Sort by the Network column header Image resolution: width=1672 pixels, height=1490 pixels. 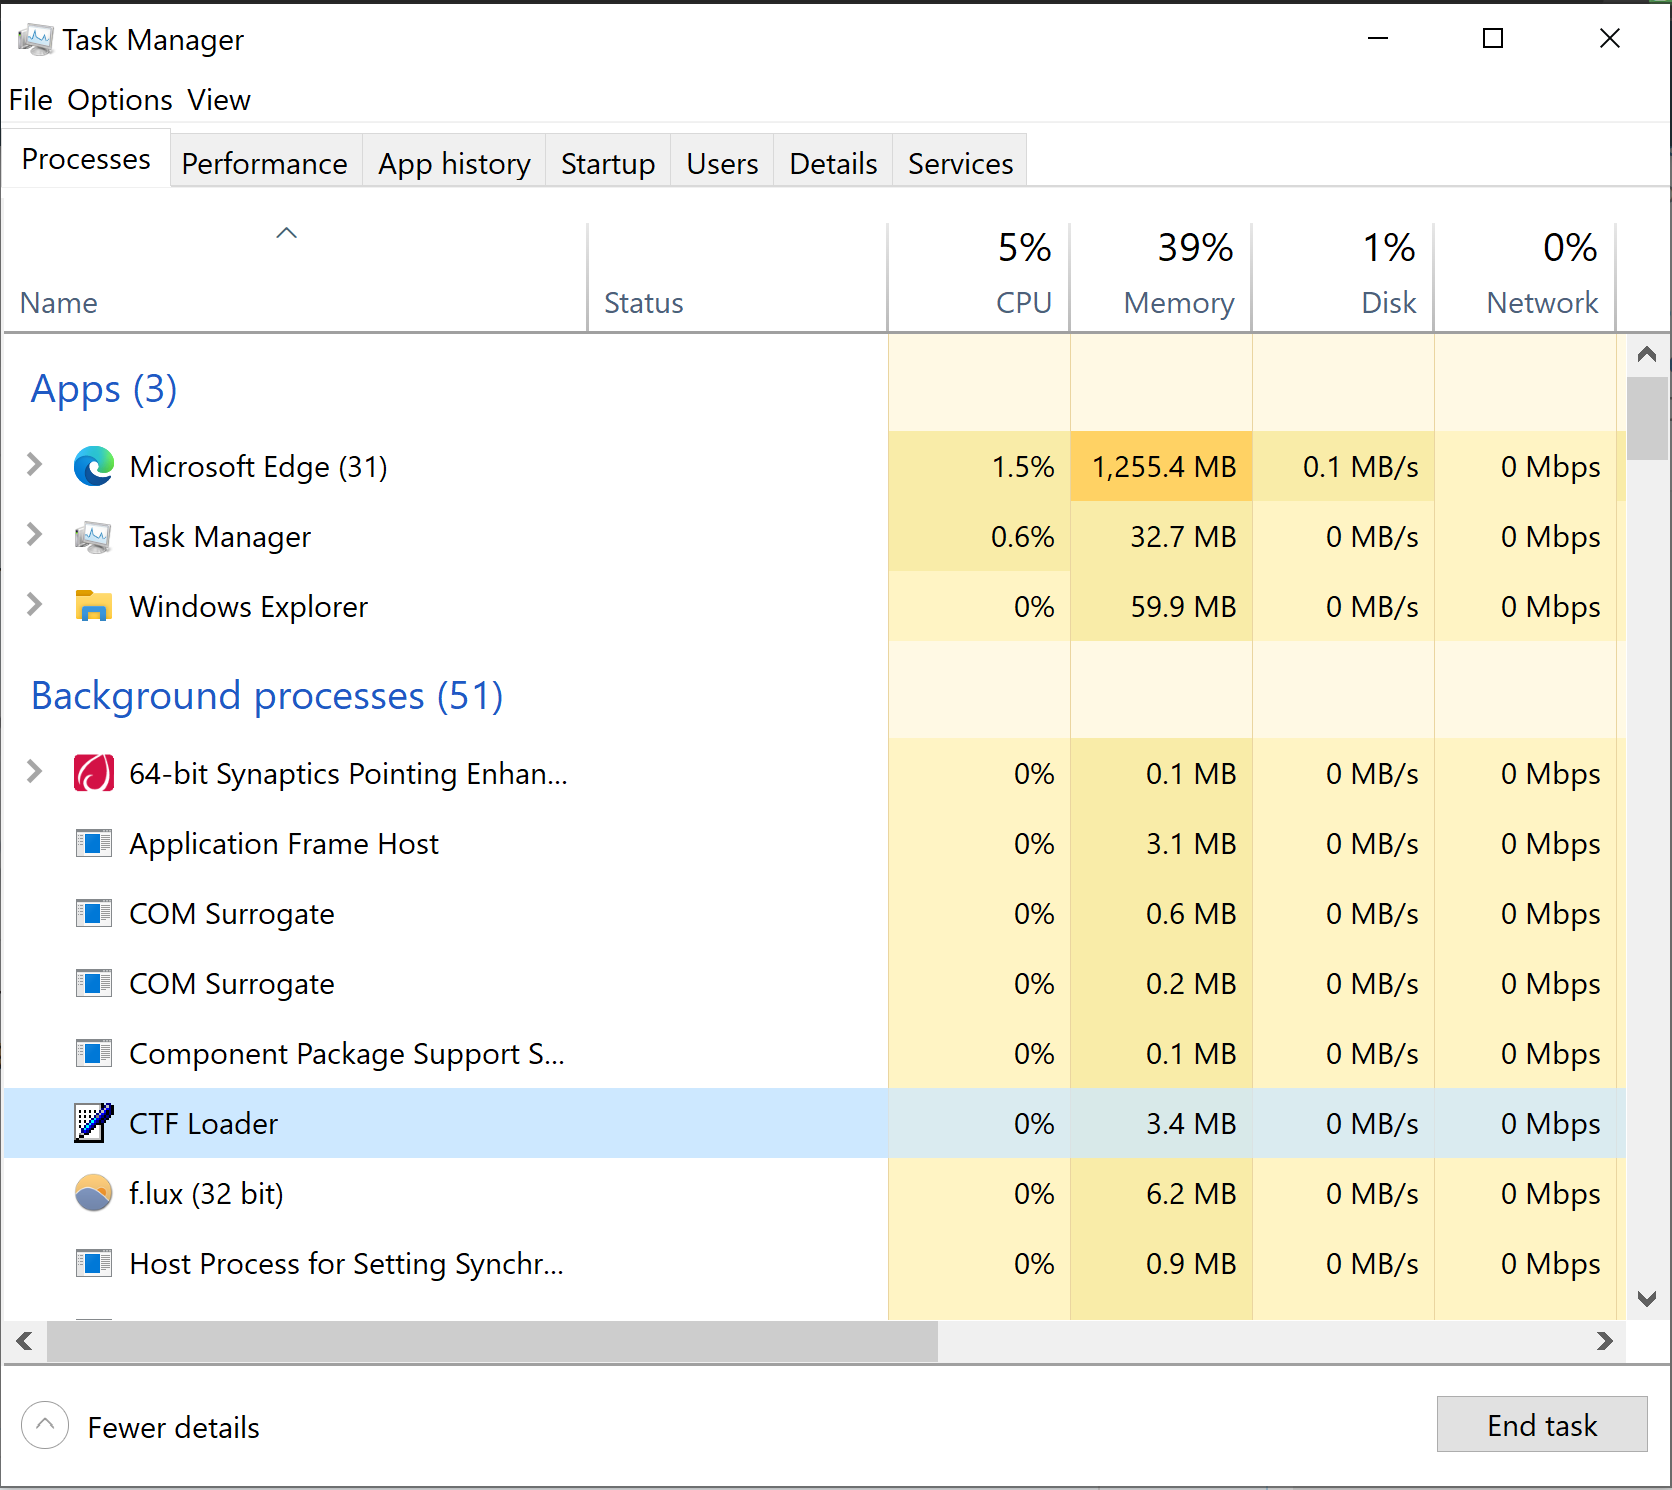(x=1525, y=277)
